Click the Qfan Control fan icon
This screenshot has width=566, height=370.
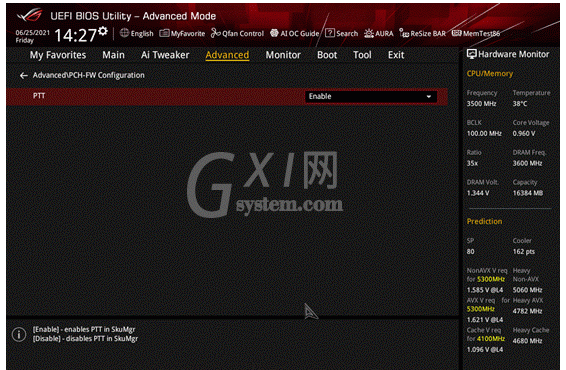tap(215, 33)
